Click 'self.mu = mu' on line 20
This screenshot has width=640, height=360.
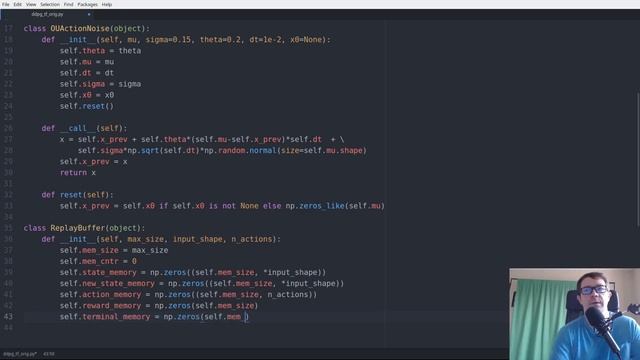[x=87, y=62]
